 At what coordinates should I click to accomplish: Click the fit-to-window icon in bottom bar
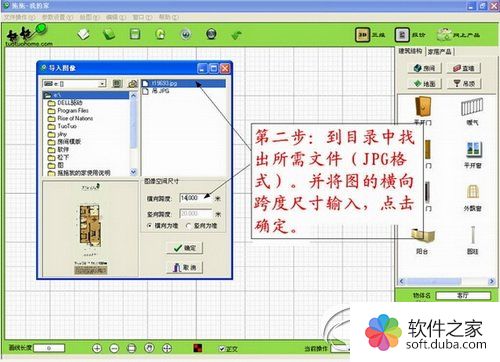[132, 349]
